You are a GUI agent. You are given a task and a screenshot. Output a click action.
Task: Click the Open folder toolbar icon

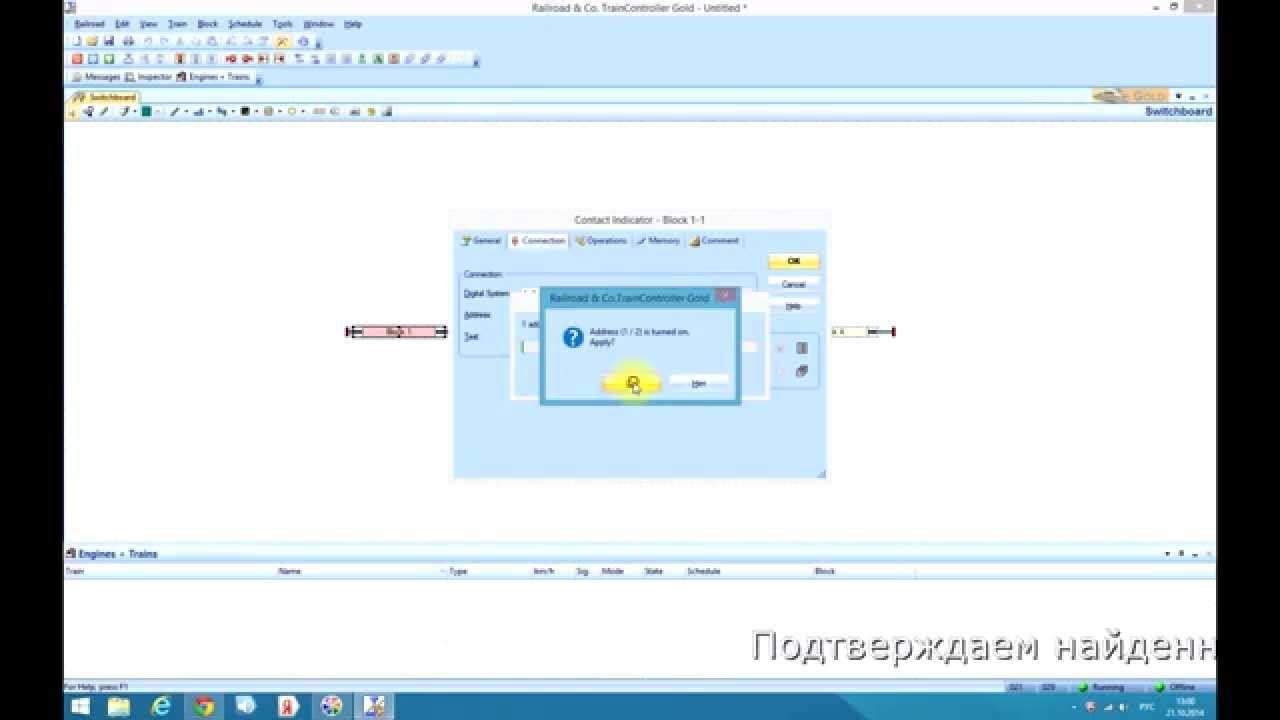93,42
